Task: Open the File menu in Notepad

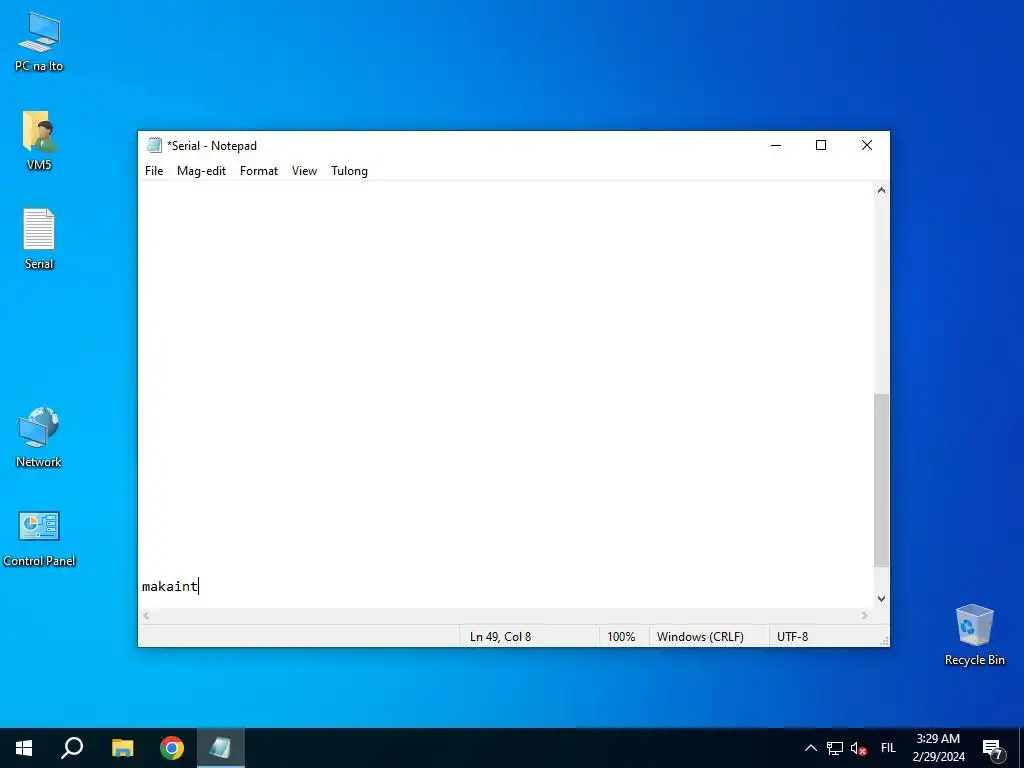Action: (154, 171)
